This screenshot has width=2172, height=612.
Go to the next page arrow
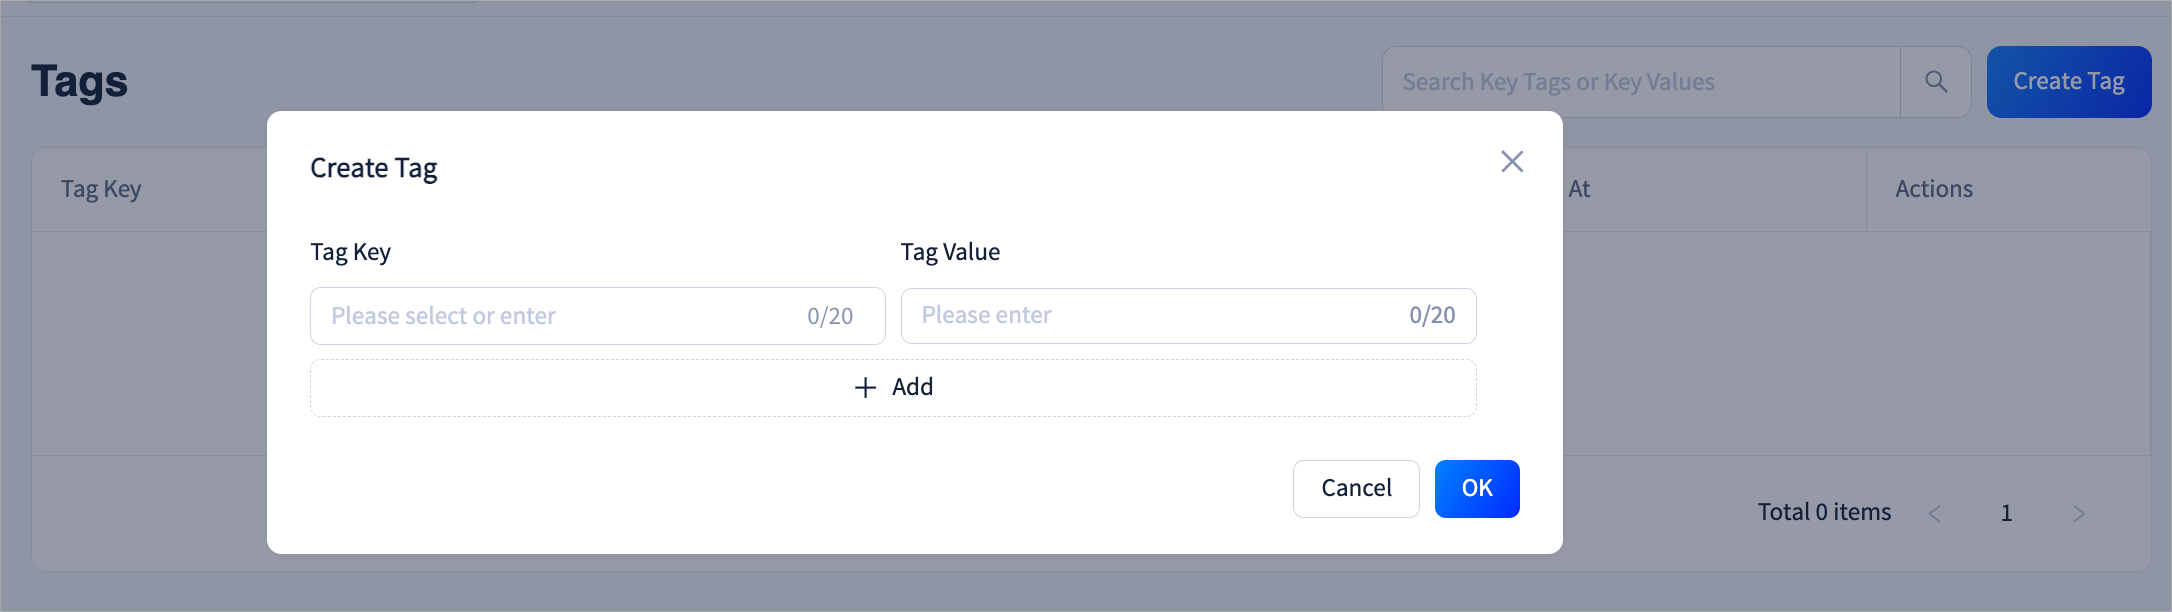tap(2078, 514)
